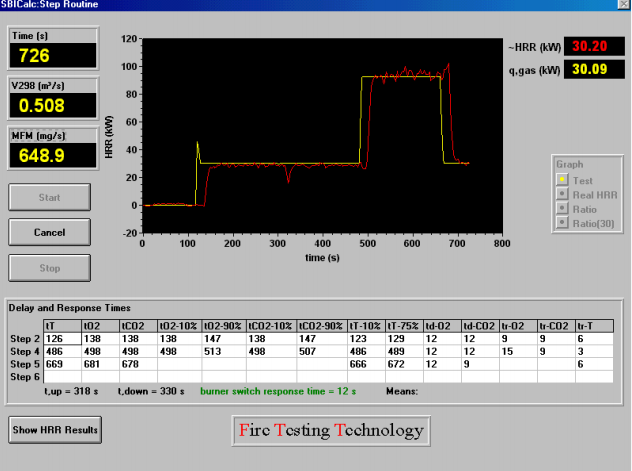The image size is (632, 471).
Task: Select the Real HRR graph option
Action: click(562, 194)
